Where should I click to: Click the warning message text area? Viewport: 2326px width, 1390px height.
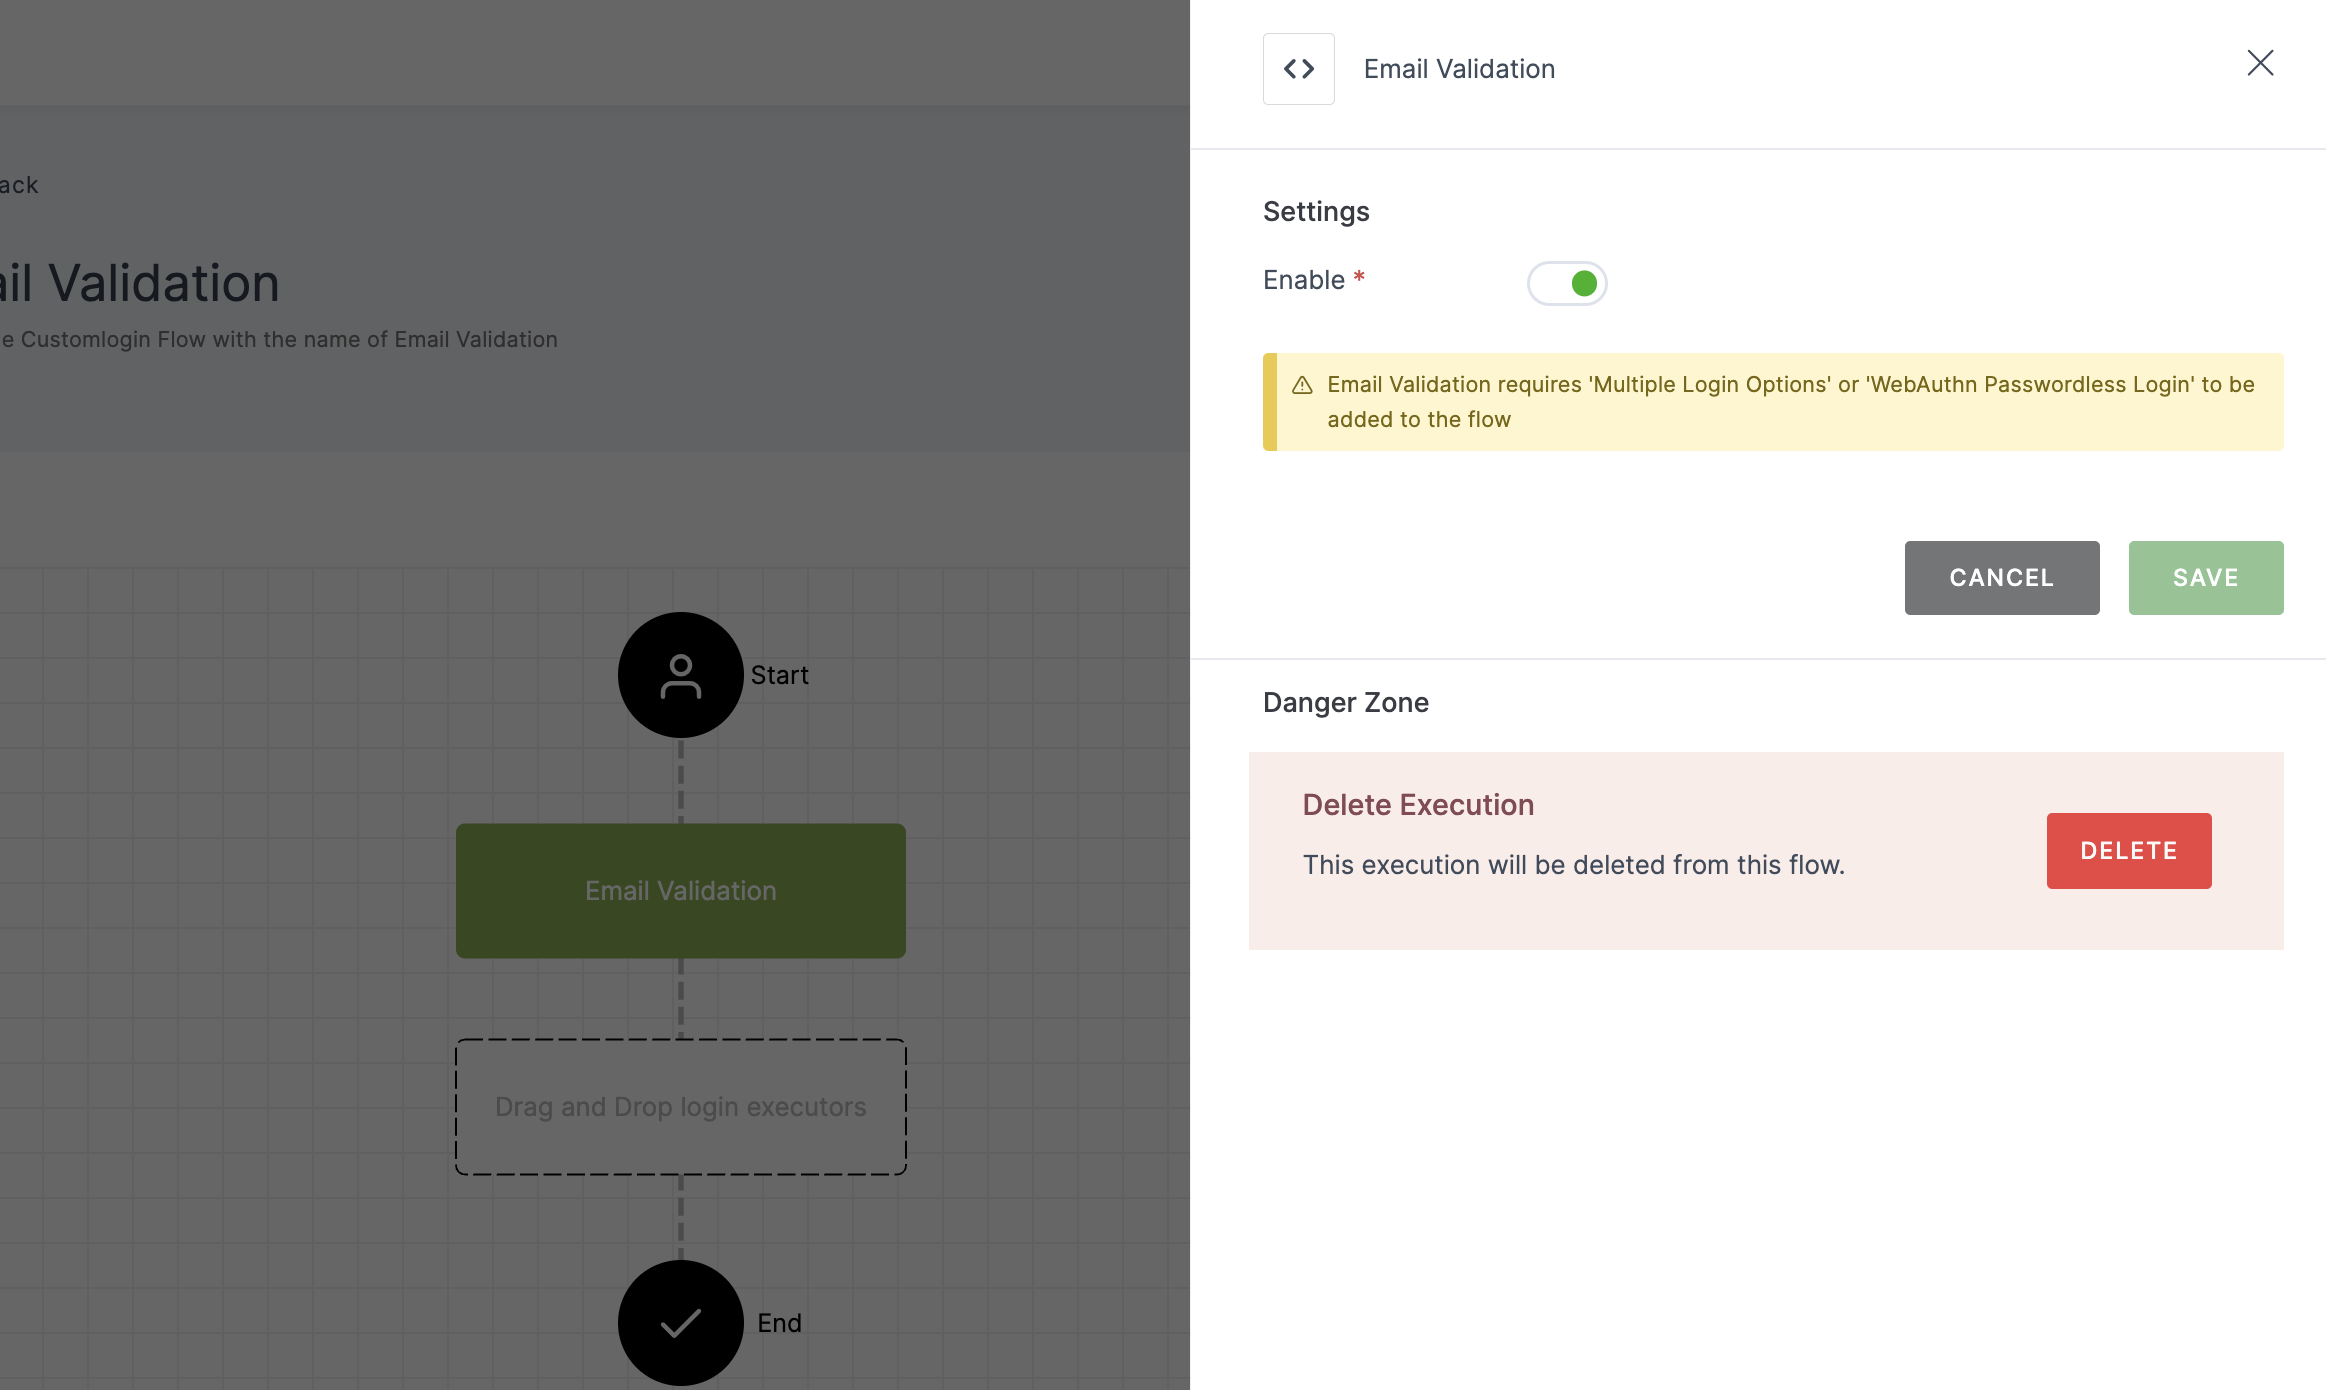(x=1772, y=400)
